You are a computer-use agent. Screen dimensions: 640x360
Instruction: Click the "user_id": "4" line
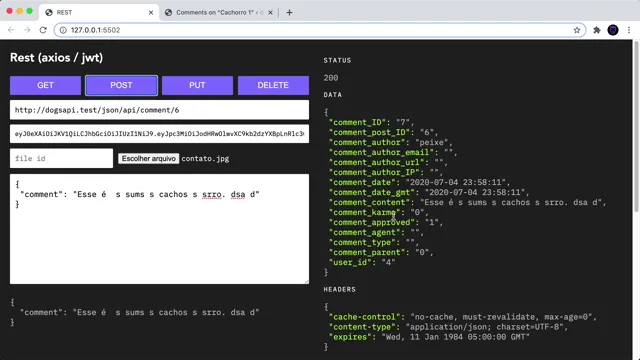click(x=362, y=262)
